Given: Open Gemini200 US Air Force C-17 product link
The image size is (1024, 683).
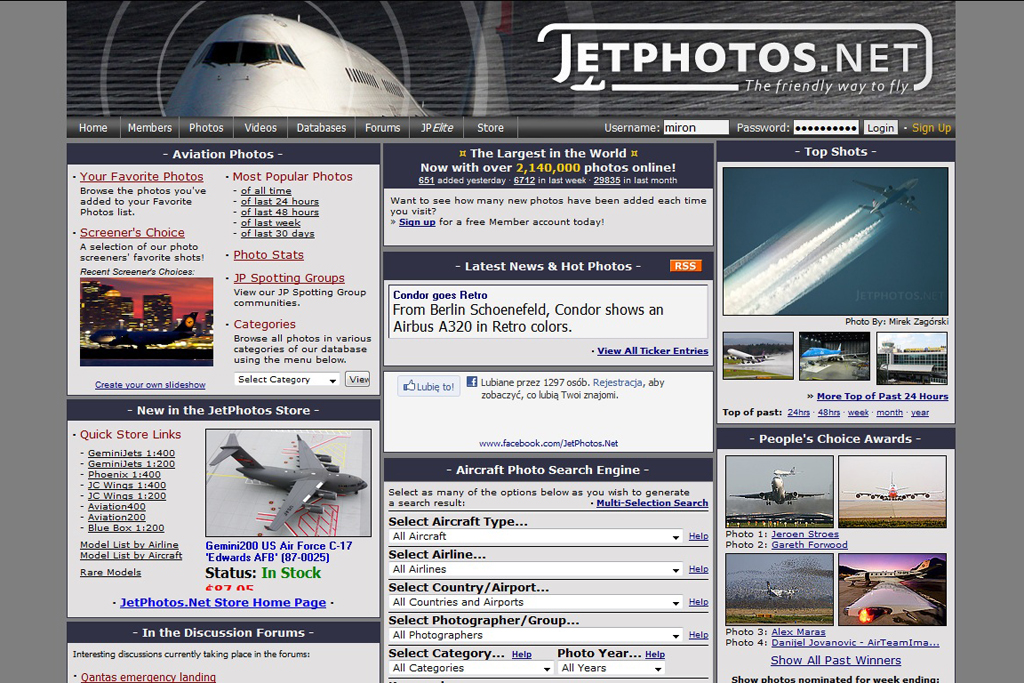Looking at the screenshot, I should coord(279,551).
